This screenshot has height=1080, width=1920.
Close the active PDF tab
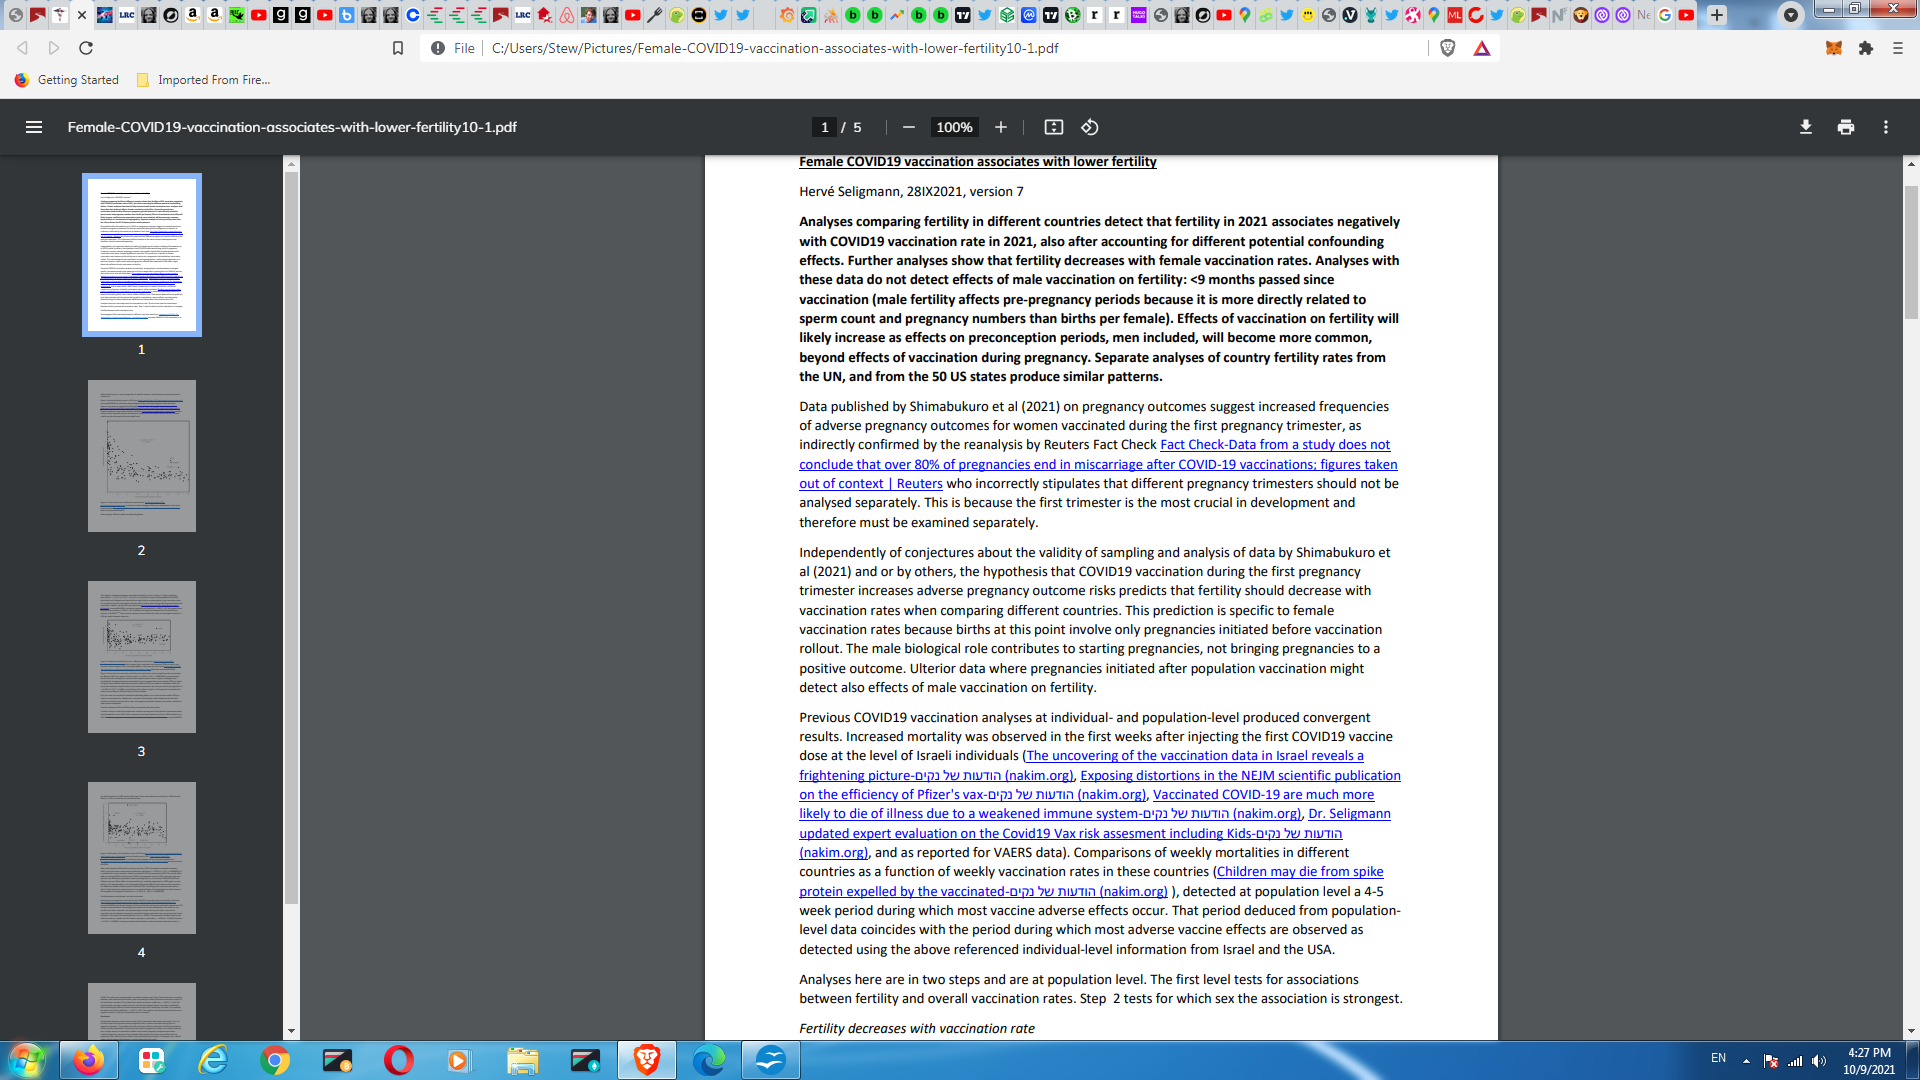click(x=82, y=15)
